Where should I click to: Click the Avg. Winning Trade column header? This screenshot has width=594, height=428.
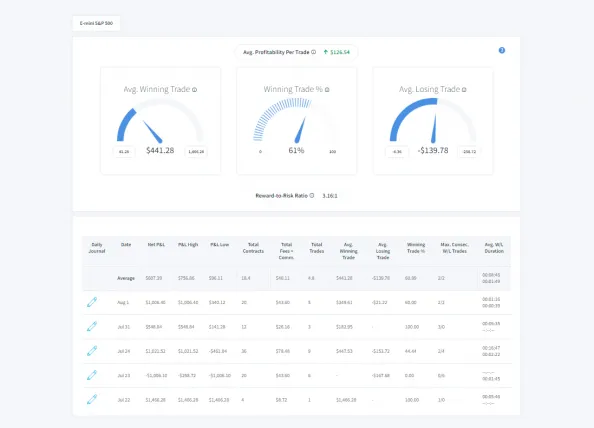point(348,251)
